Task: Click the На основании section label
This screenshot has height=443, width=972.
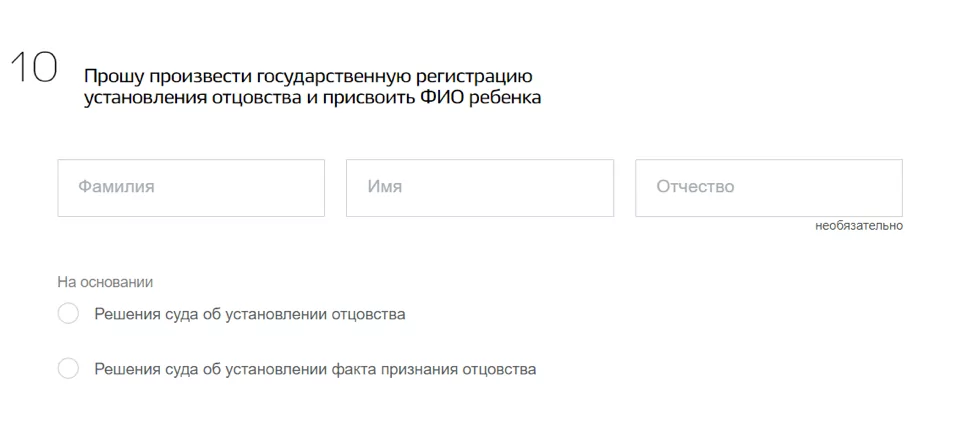Action: click(x=105, y=283)
